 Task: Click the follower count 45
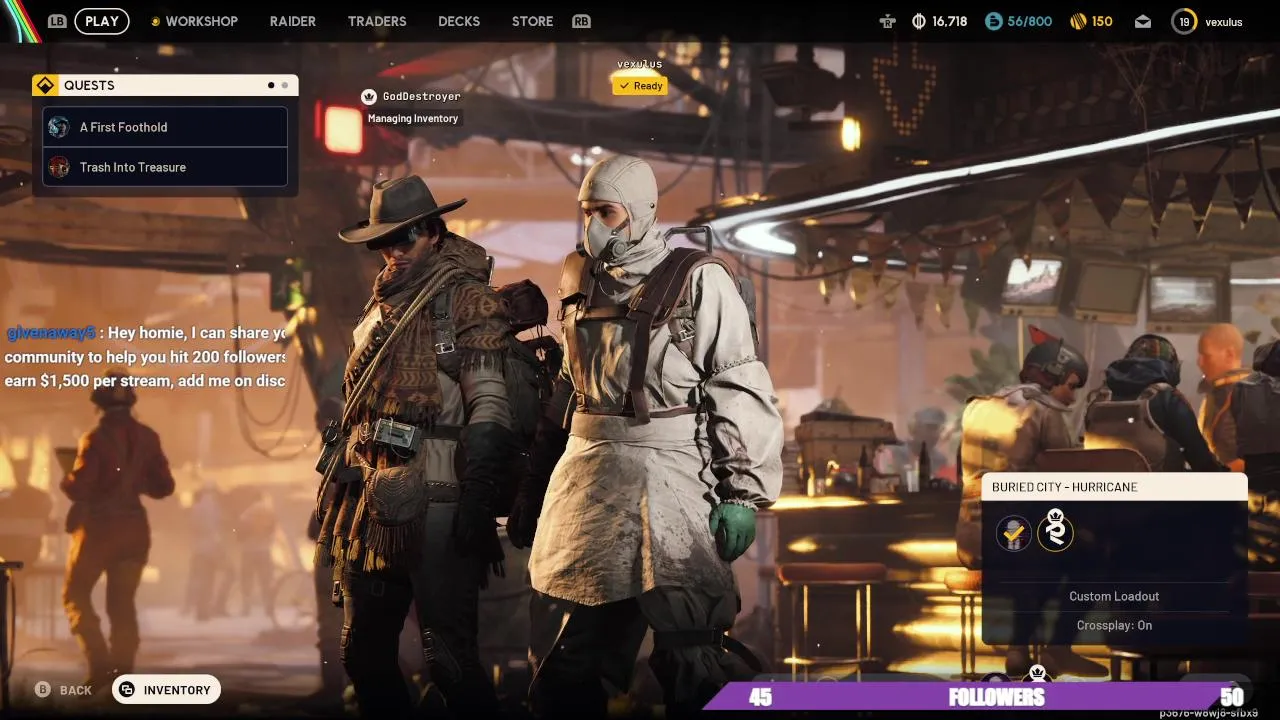tap(761, 697)
